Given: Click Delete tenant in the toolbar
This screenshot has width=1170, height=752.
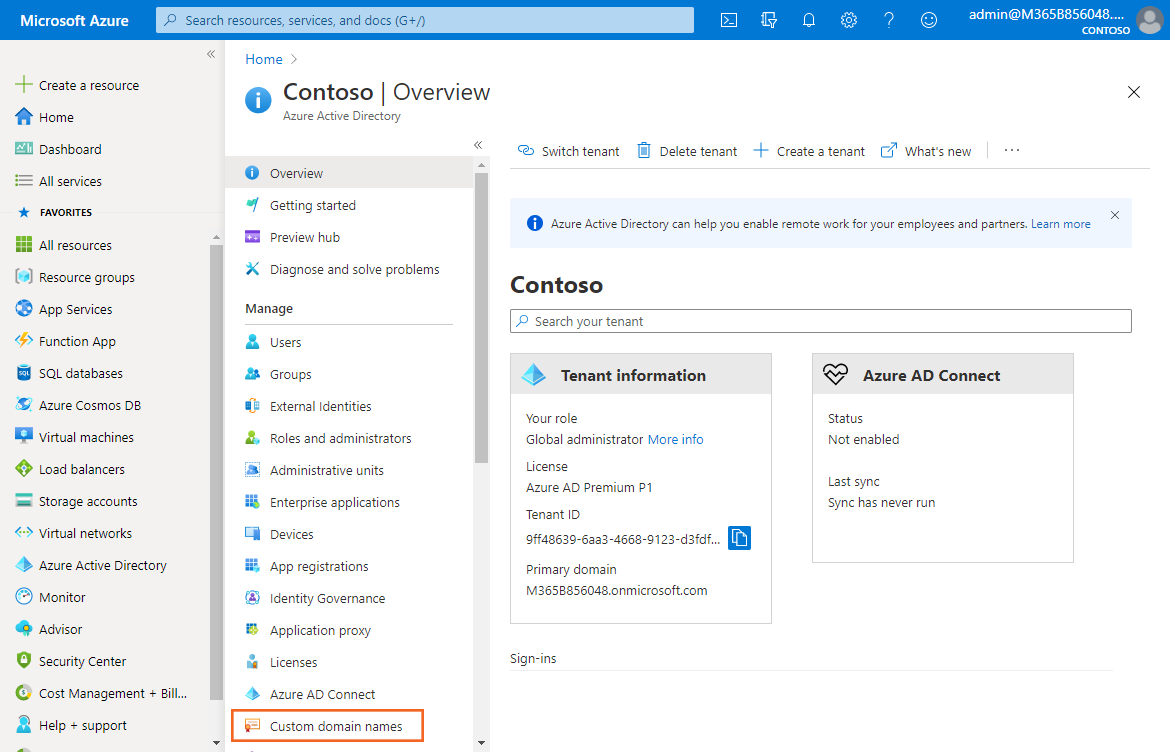Looking at the screenshot, I should point(687,151).
